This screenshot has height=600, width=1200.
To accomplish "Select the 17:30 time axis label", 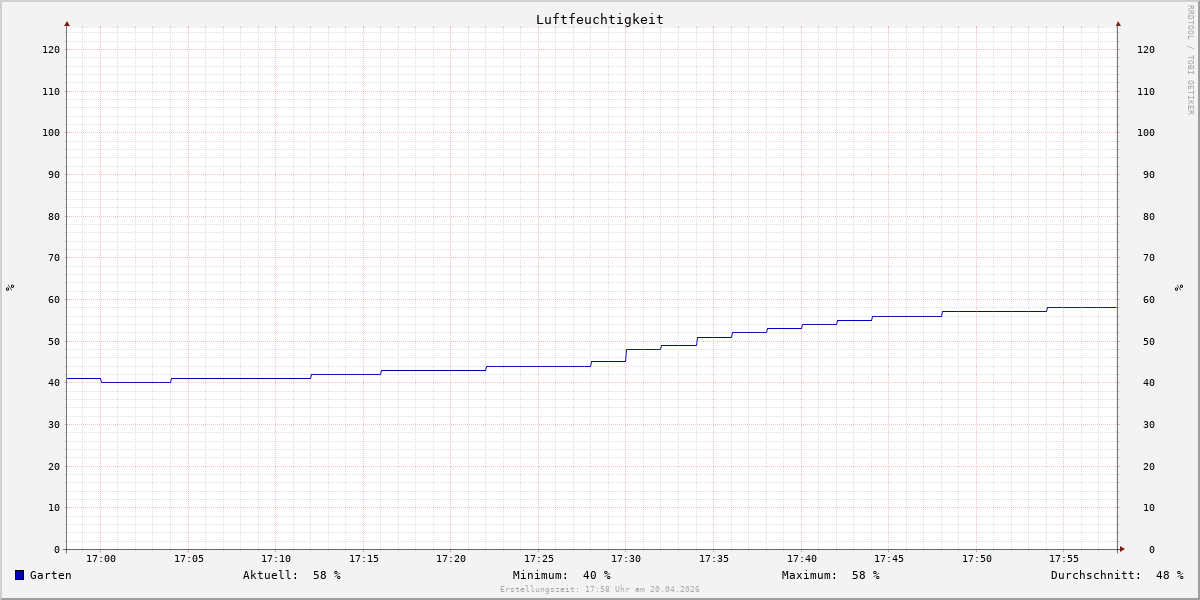I will pos(626,559).
